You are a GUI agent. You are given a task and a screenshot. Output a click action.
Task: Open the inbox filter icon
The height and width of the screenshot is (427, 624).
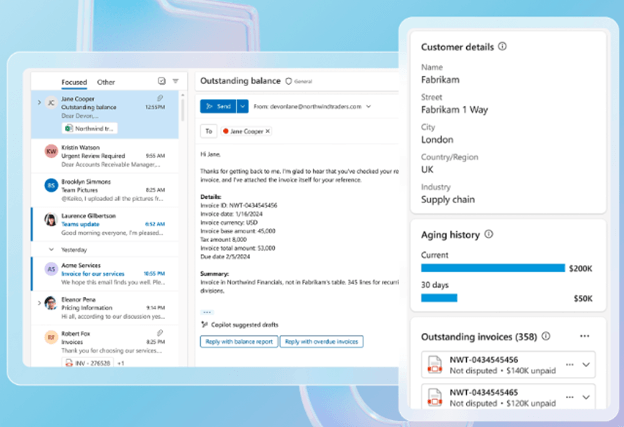coord(176,81)
